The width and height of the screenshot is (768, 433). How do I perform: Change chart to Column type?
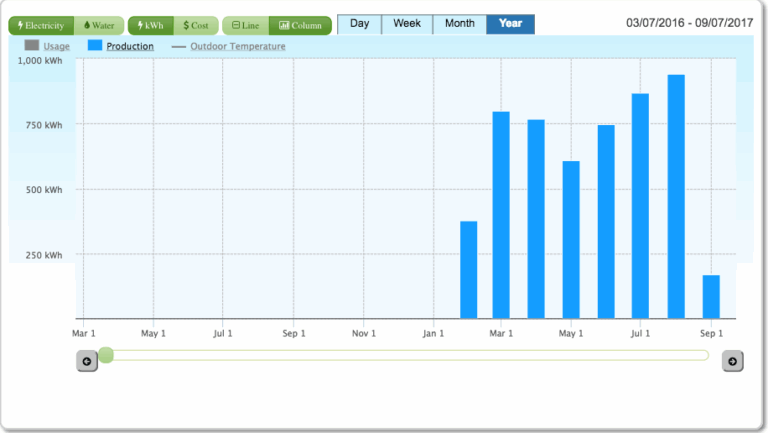click(300, 25)
